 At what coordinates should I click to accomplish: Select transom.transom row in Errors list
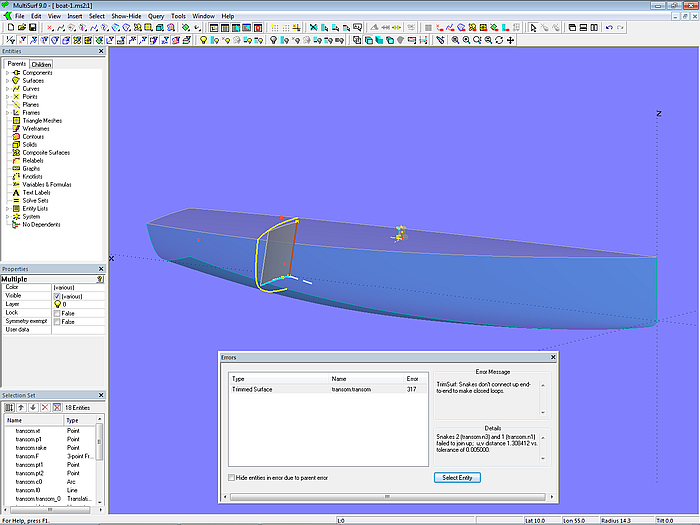tap(350, 389)
